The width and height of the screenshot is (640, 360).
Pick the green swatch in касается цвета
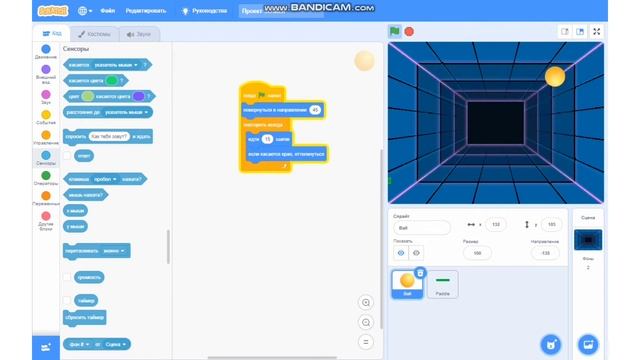pos(111,80)
